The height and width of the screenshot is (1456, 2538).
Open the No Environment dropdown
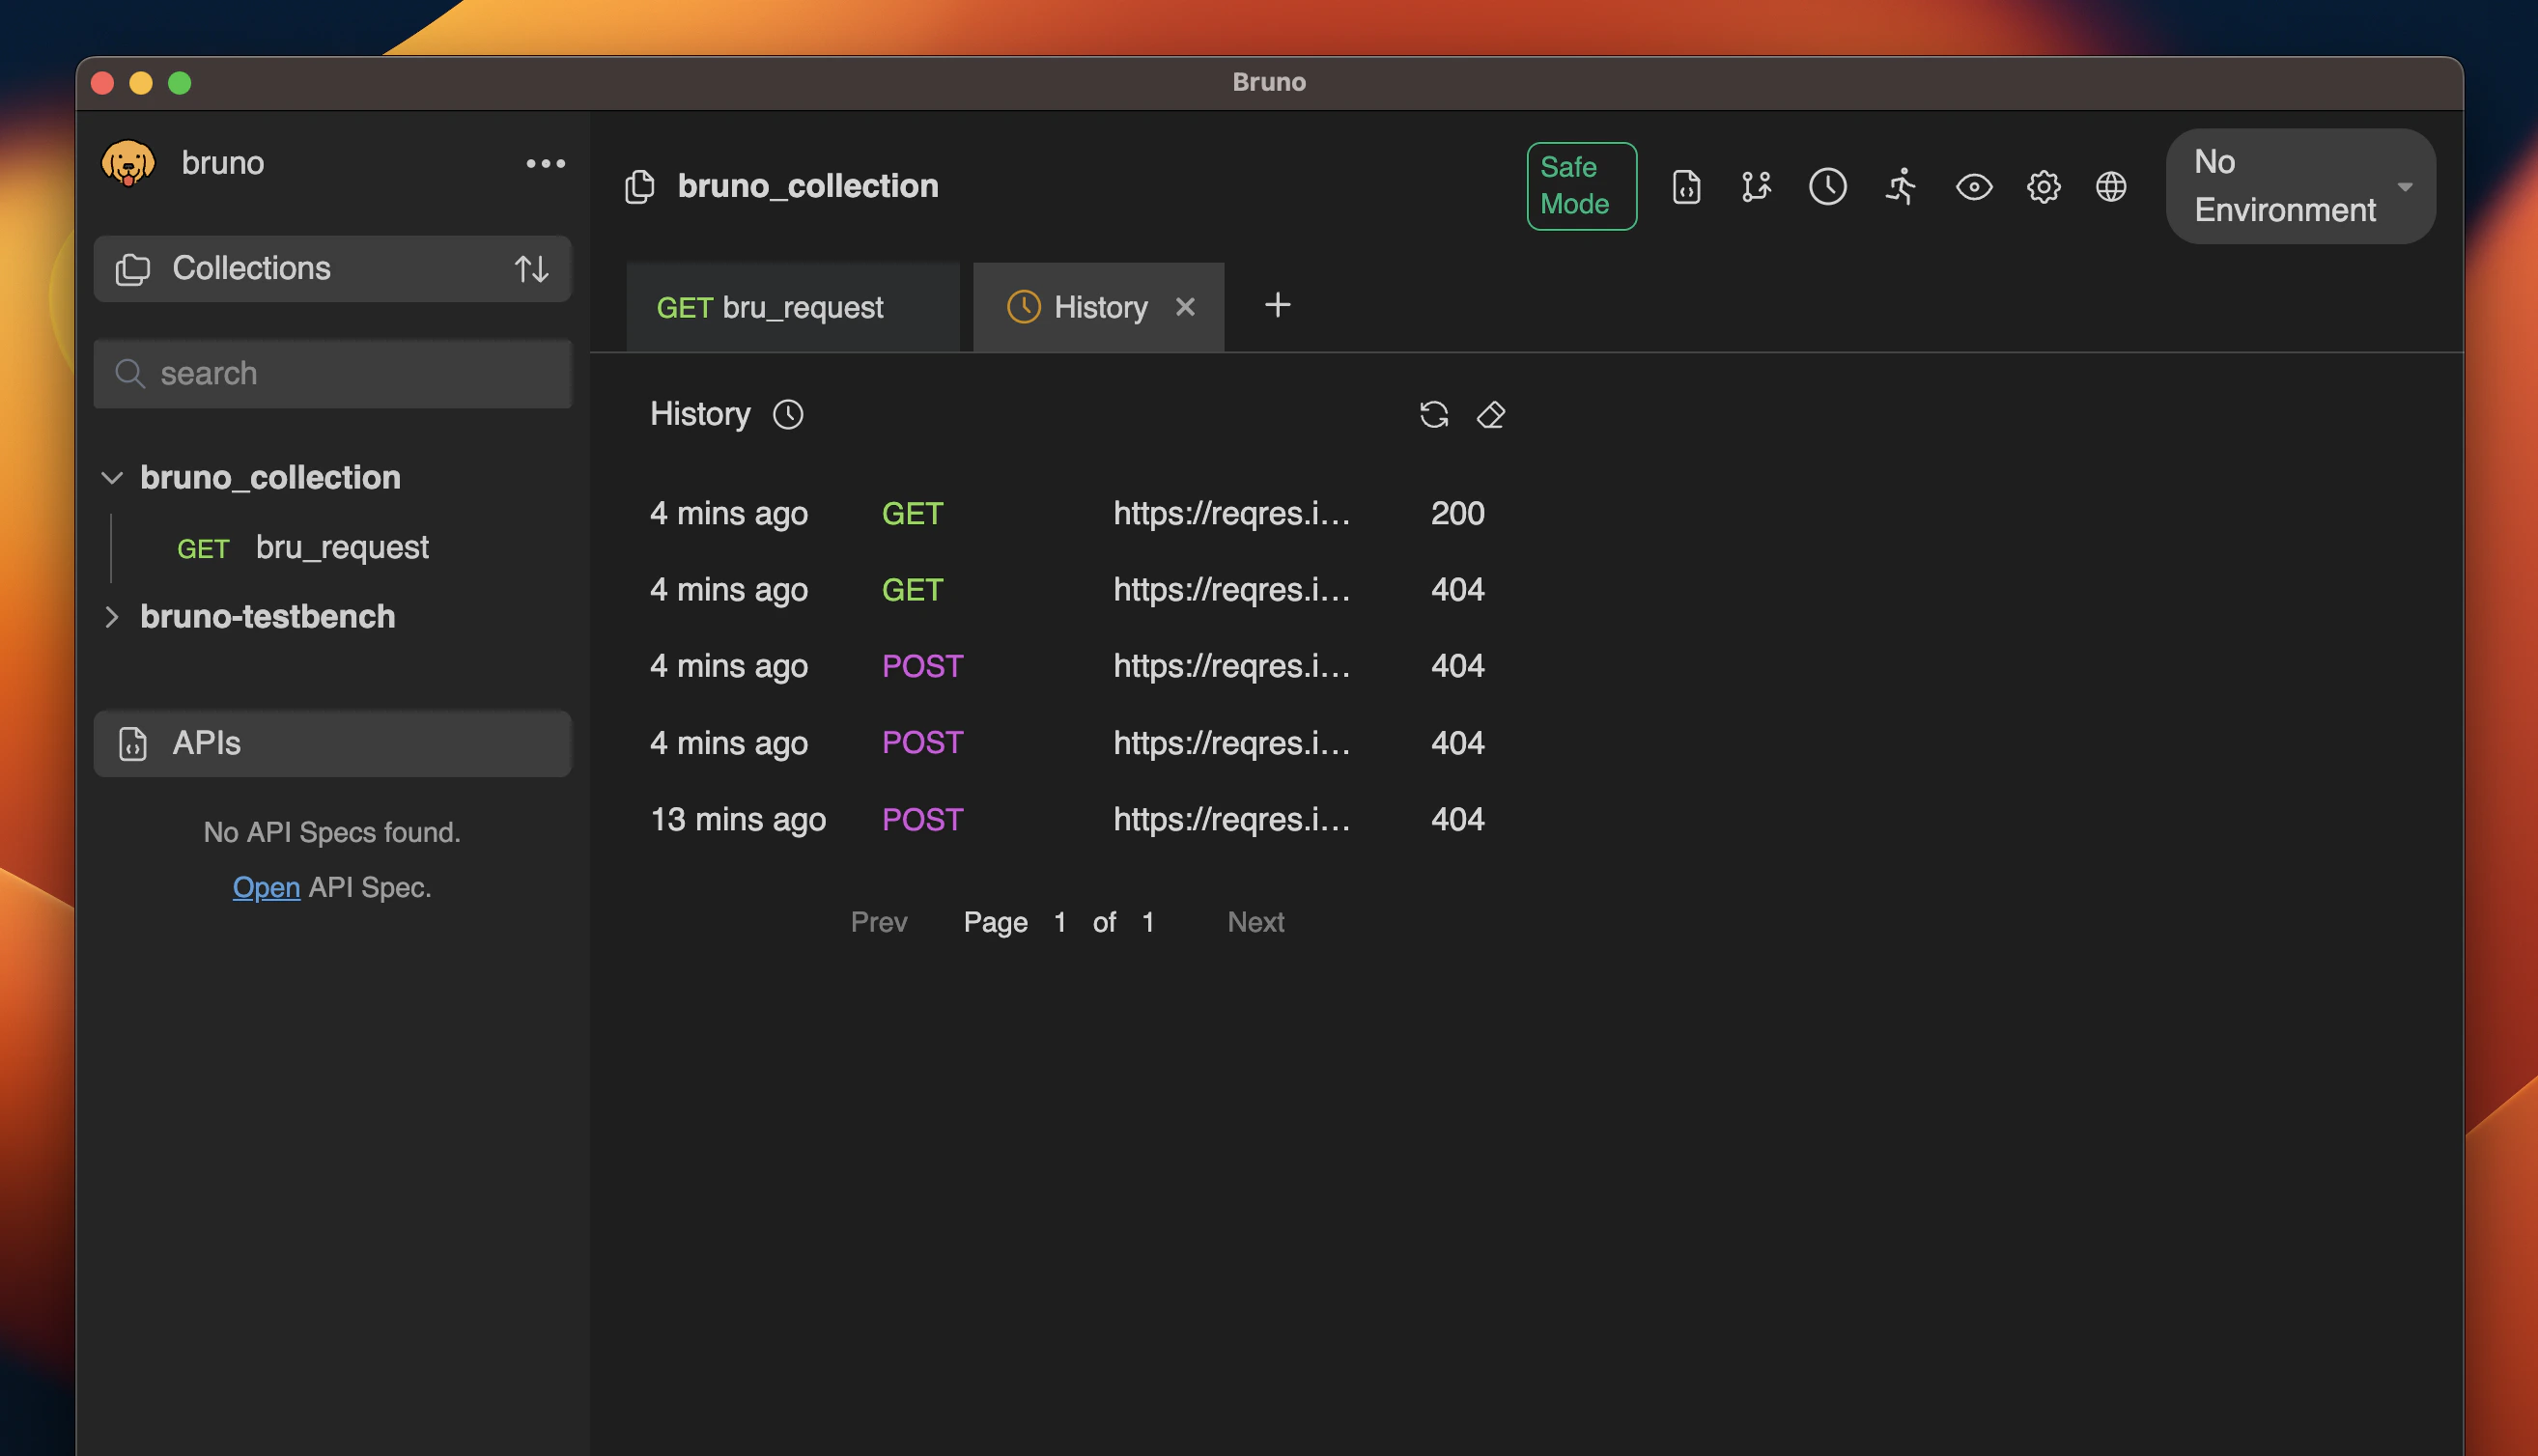coord(2299,186)
